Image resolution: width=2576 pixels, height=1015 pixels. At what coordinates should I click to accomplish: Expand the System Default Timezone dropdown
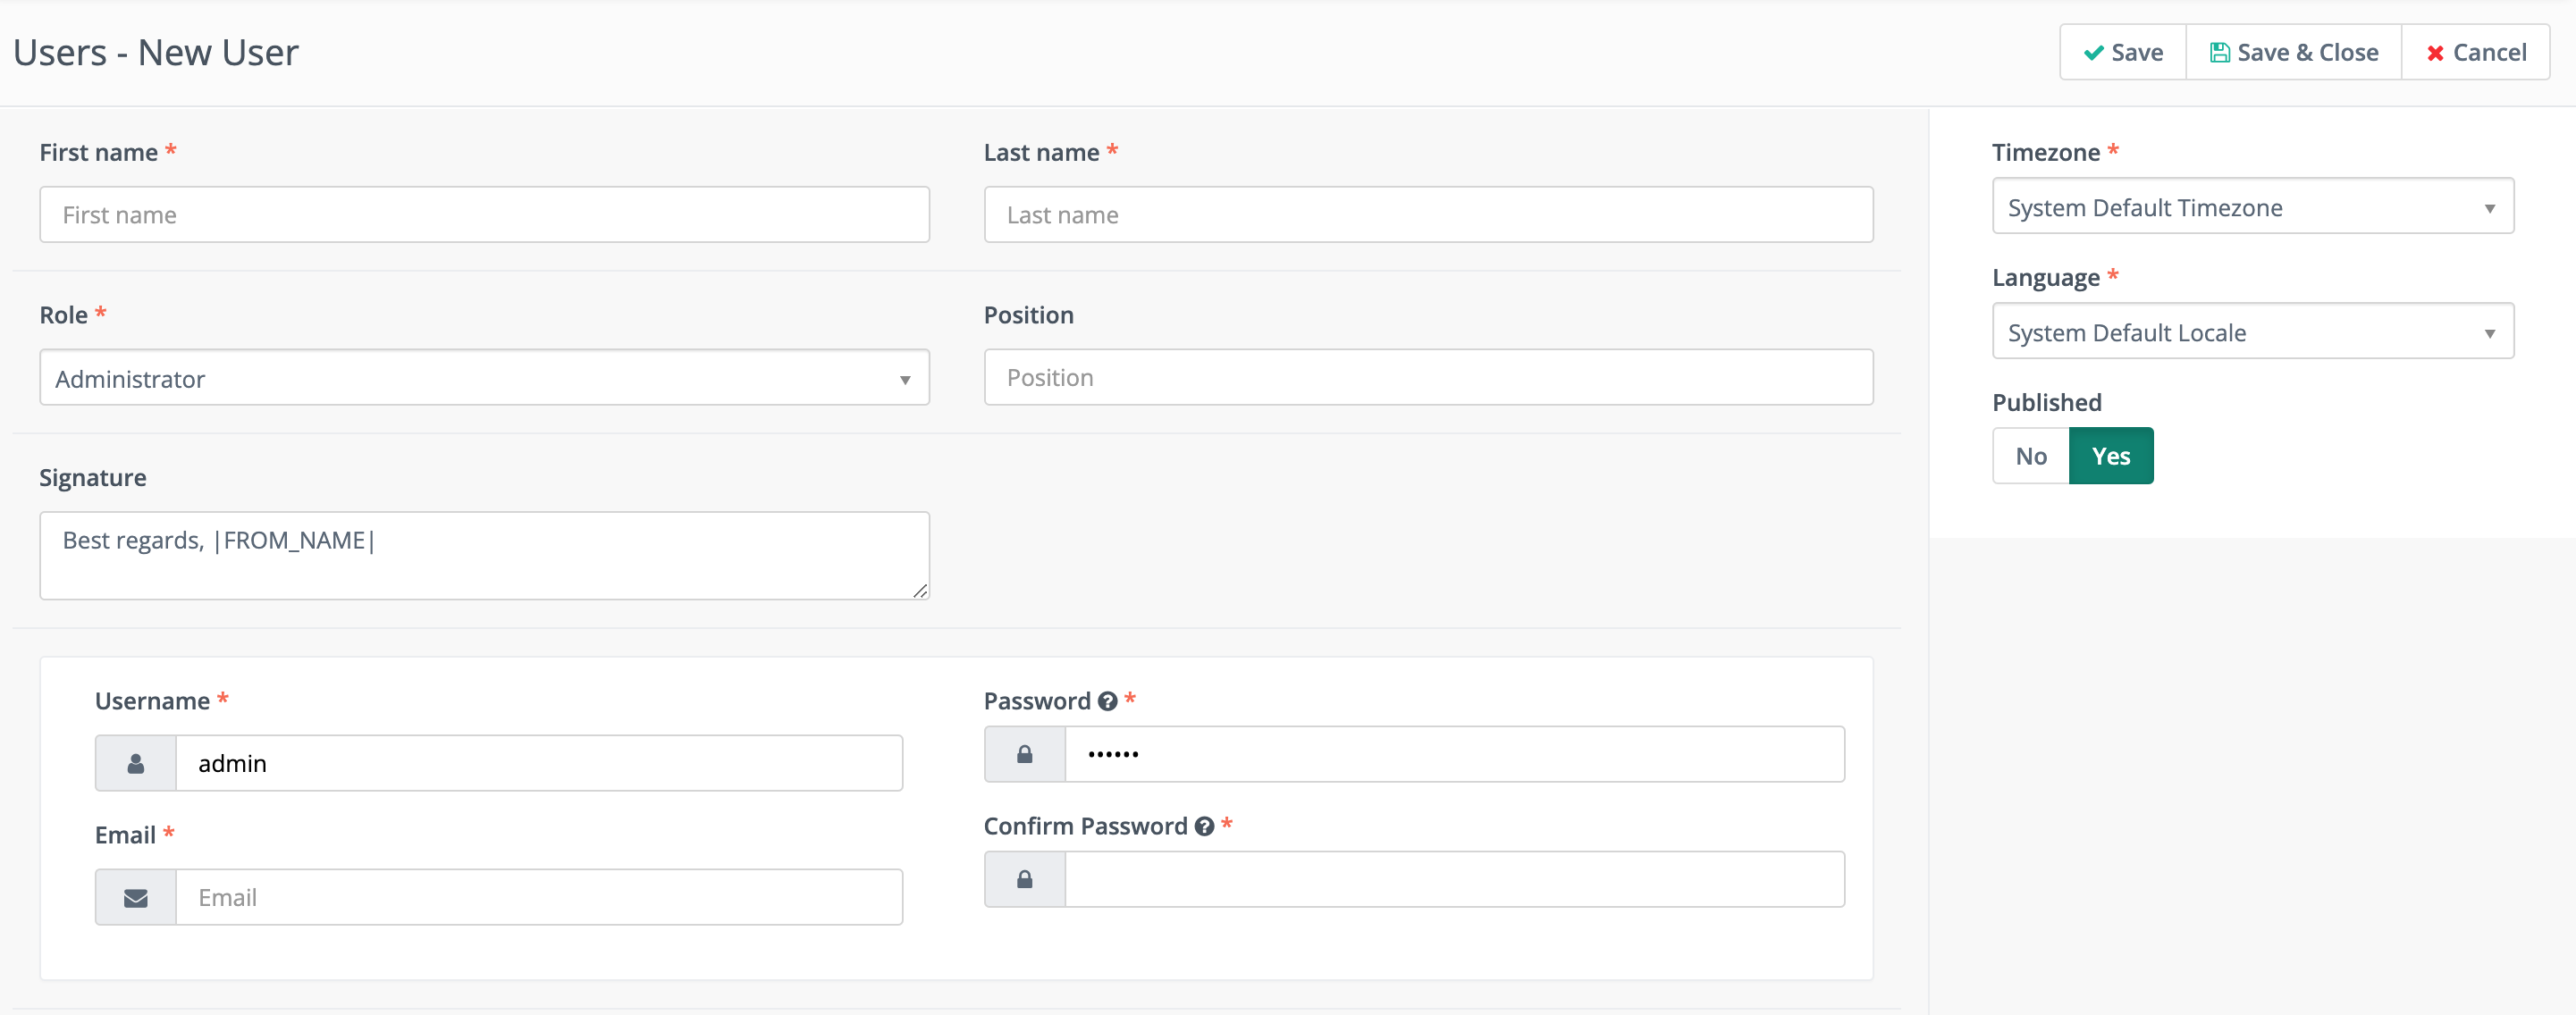tap(2252, 207)
